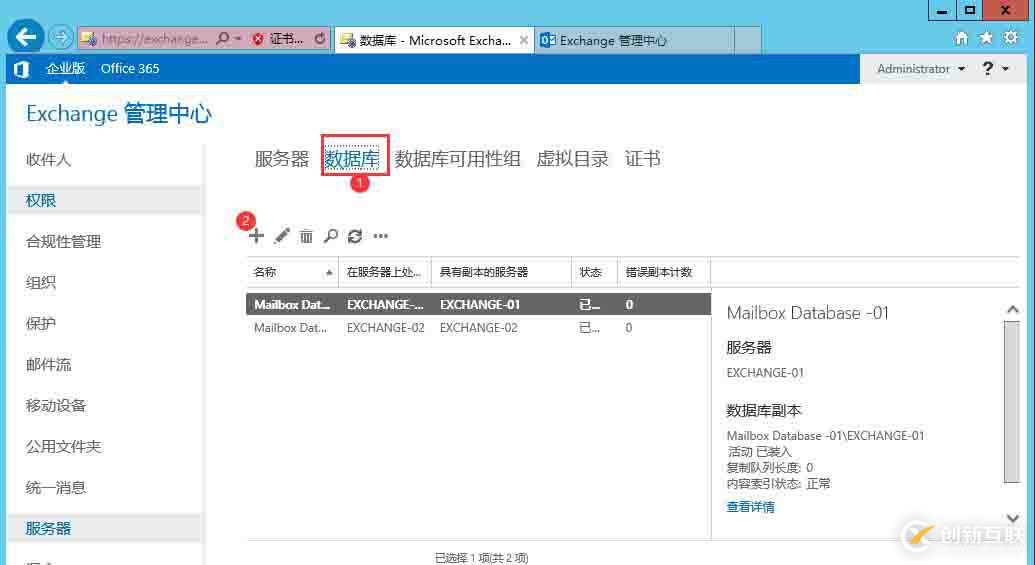Open the 数据库可用性组 tab

457,159
